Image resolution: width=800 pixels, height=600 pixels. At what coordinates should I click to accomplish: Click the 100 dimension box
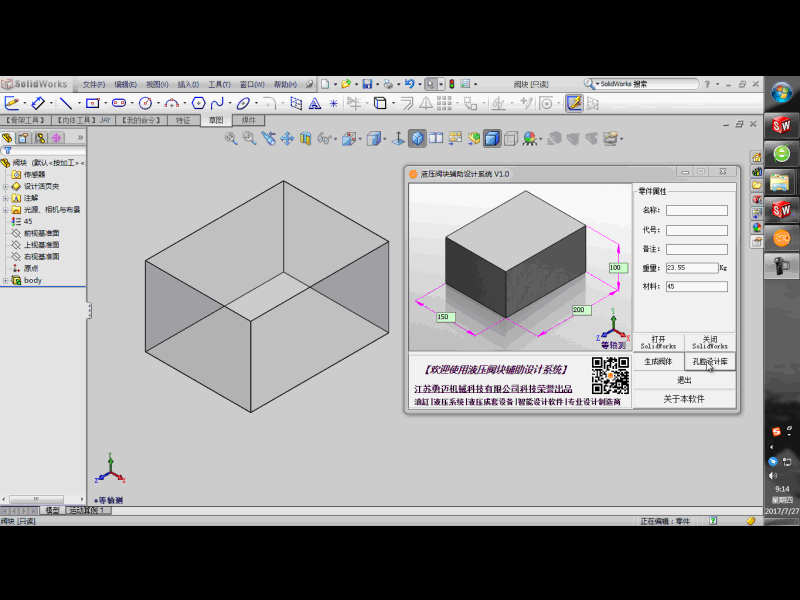[x=618, y=267]
